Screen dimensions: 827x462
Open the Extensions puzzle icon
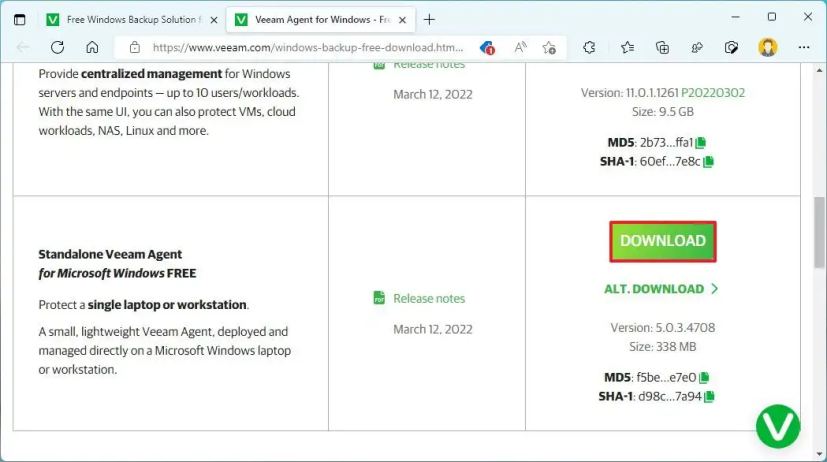point(589,48)
